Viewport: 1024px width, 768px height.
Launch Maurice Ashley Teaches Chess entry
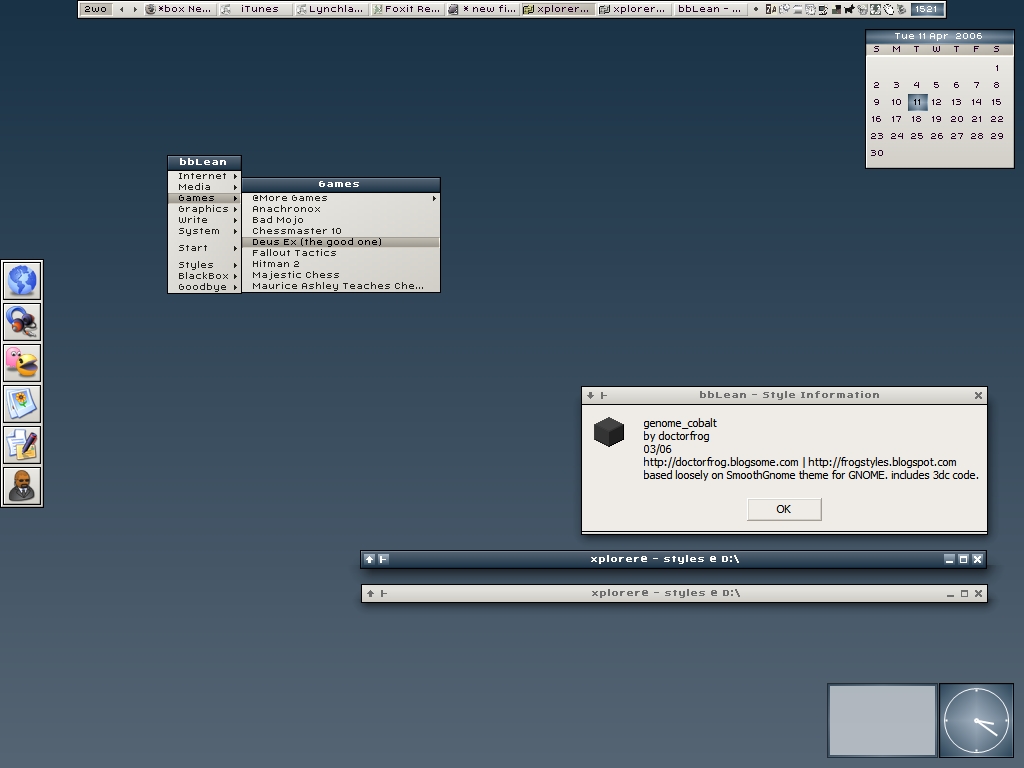[x=341, y=286]
